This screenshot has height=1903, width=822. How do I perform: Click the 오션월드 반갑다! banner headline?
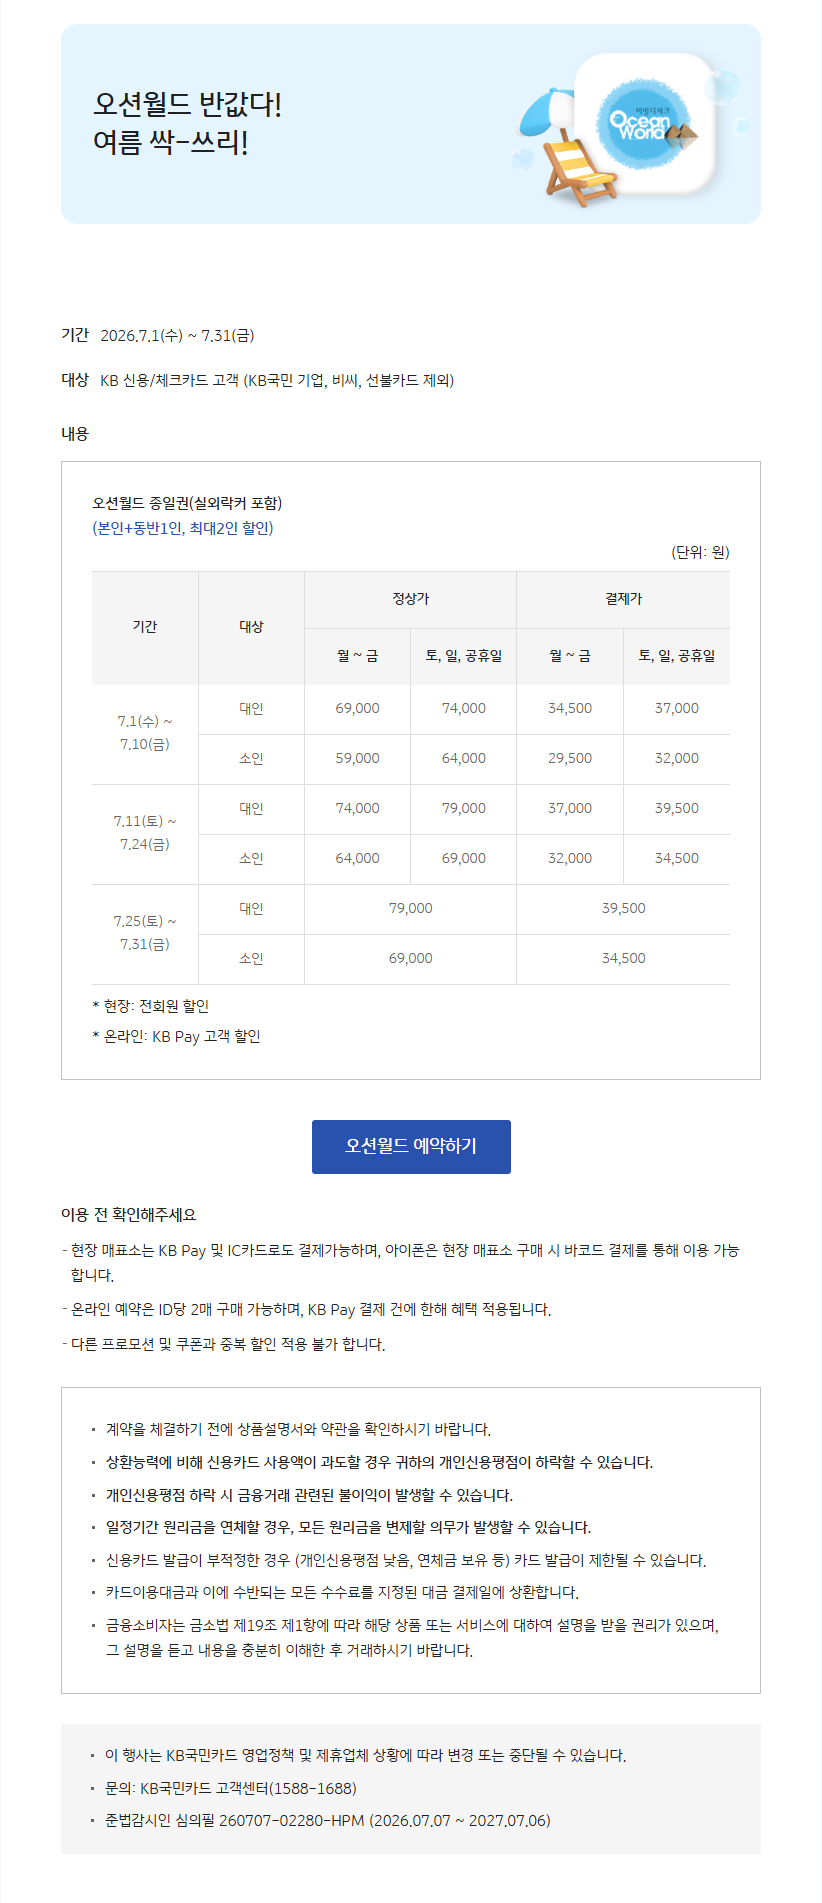click(x=188, y=104)
